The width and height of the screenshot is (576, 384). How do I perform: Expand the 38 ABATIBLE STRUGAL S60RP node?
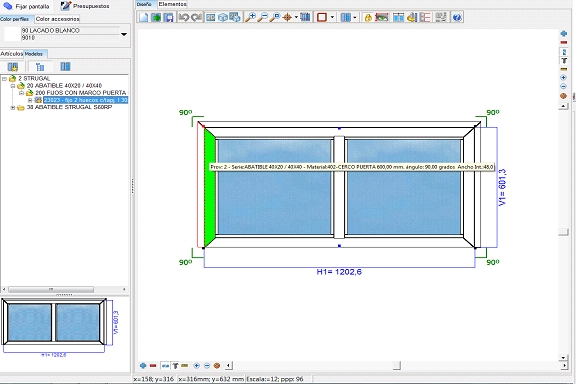coord(13,108)
